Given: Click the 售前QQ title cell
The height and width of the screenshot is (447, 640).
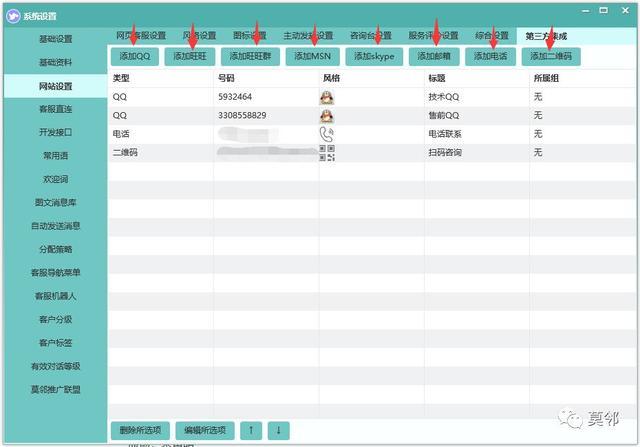Looking at the screenshot, I should [x=477, y=116].
